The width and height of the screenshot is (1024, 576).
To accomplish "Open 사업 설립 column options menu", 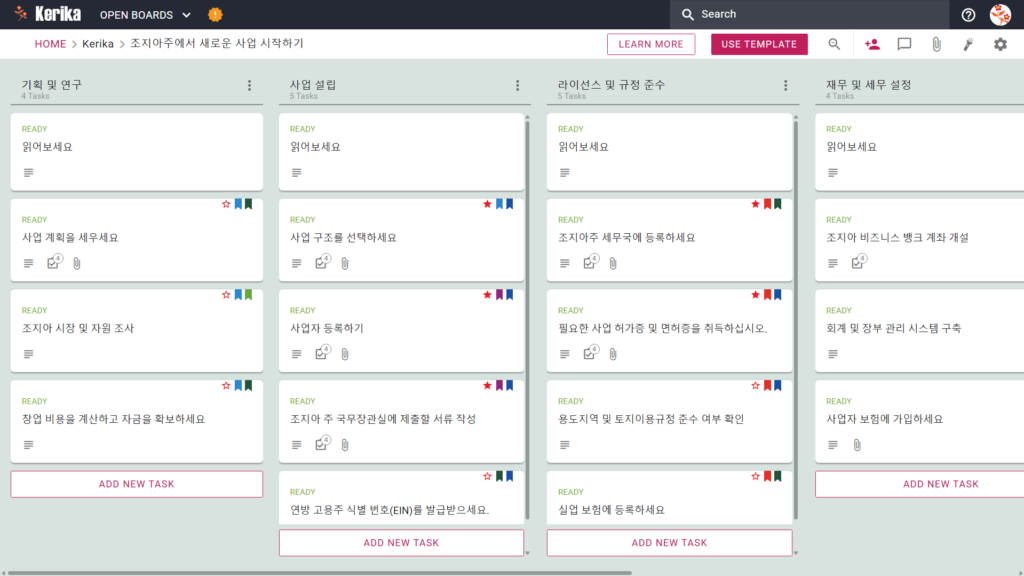I will (x=517, y=86).
